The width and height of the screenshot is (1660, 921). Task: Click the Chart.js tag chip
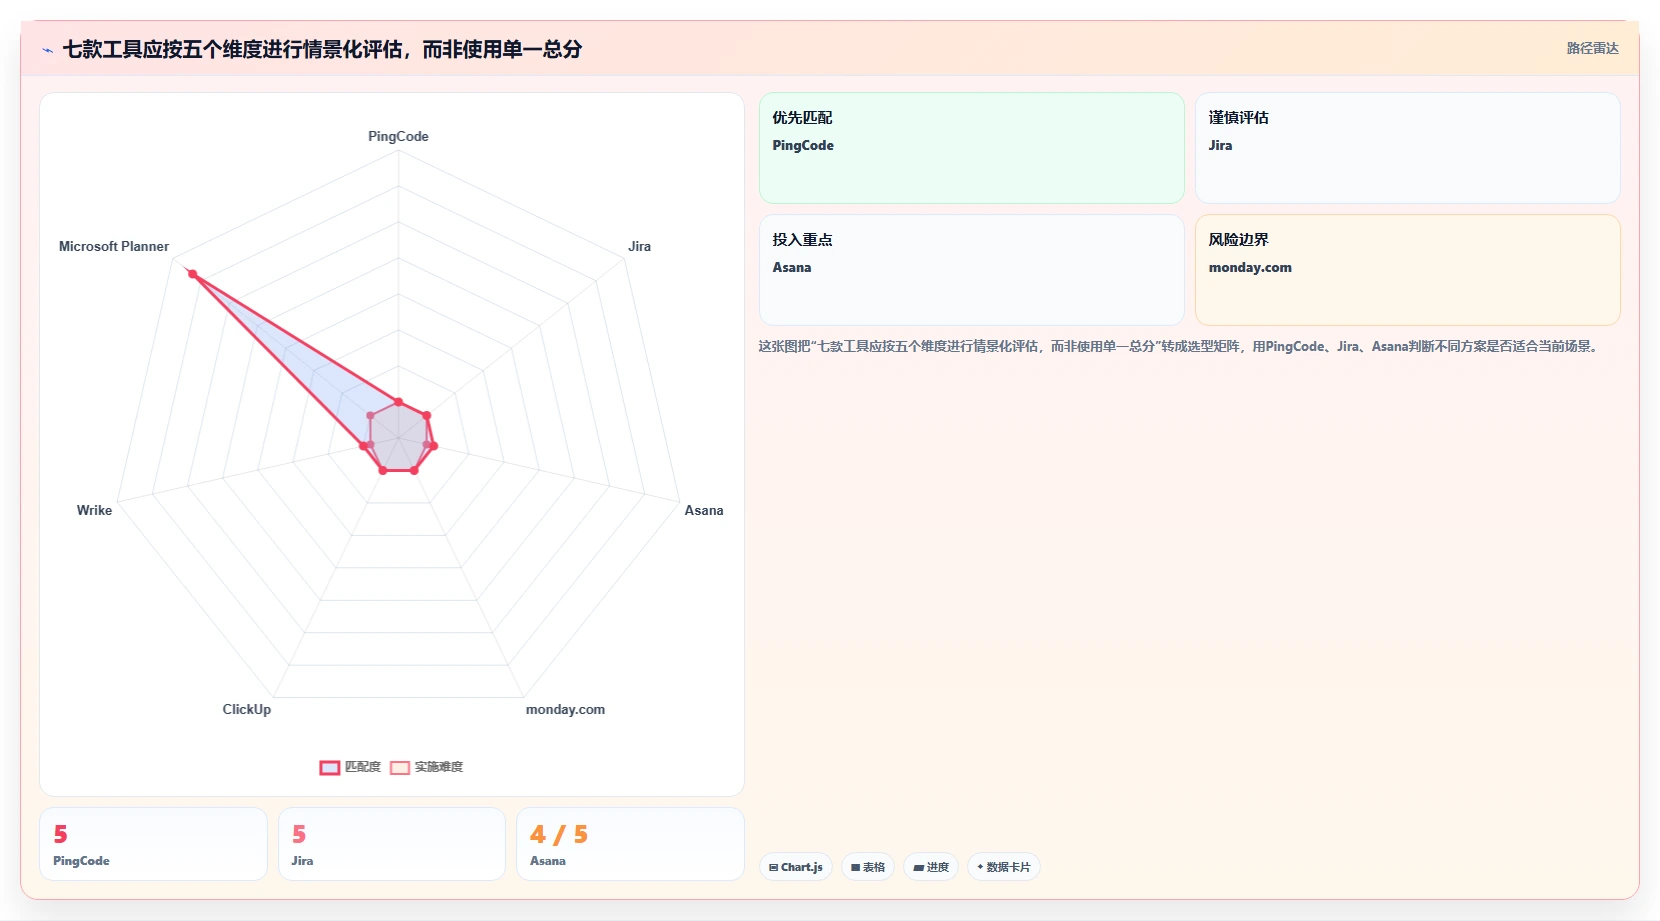(796, 867)
